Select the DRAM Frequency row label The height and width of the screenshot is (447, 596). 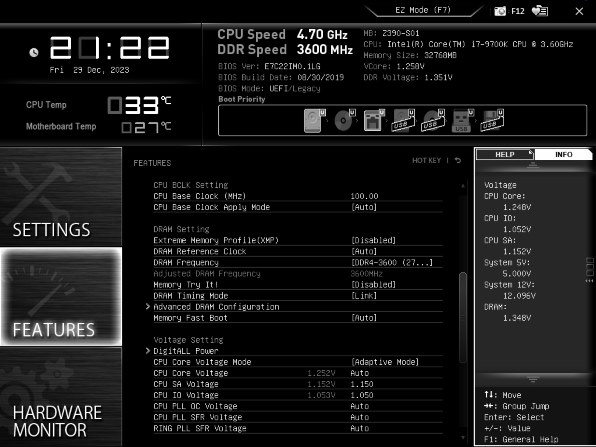coord(186,262)
